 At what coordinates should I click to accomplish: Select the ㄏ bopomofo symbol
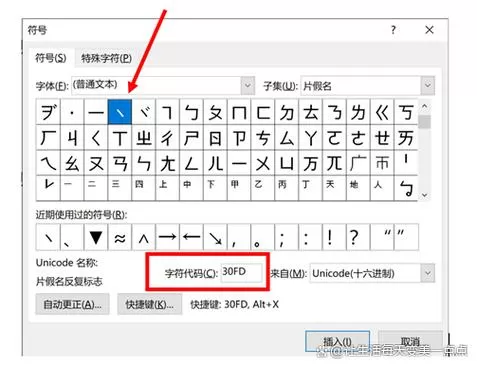point(48,137)
